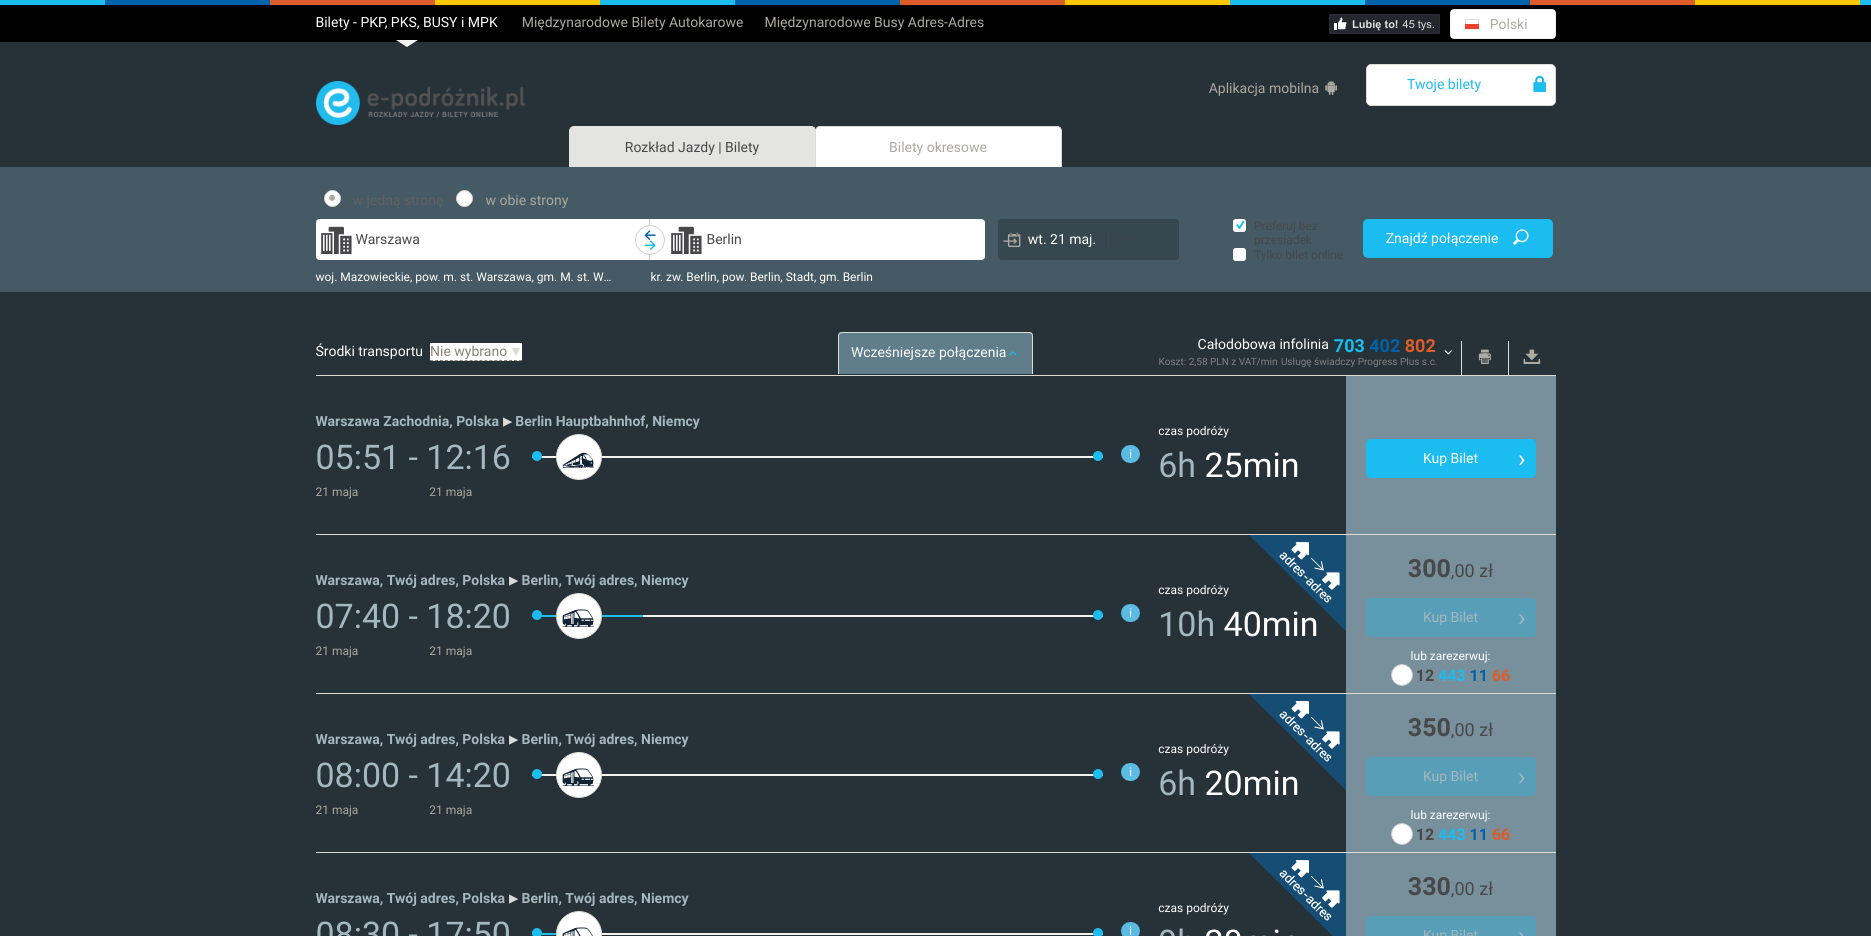Buy a ticket for the 05:51 train
1871x936 pixels.
[1451, 459]
